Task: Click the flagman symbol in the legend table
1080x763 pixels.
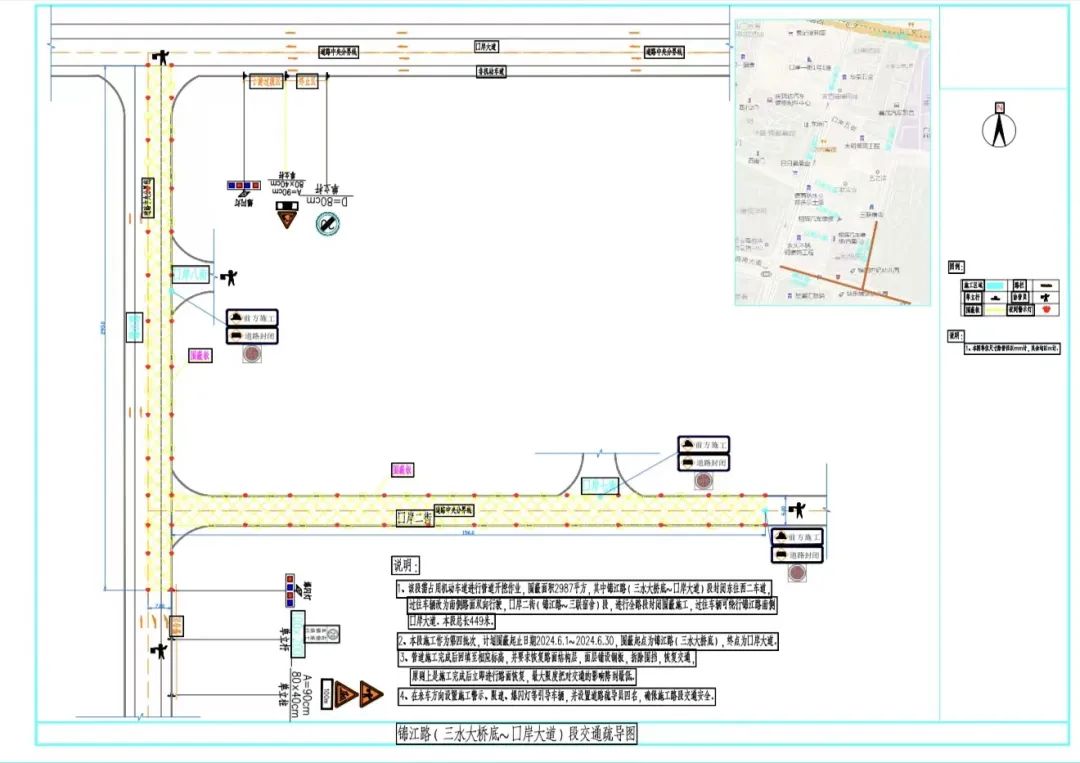Action: click(1046, 297)
